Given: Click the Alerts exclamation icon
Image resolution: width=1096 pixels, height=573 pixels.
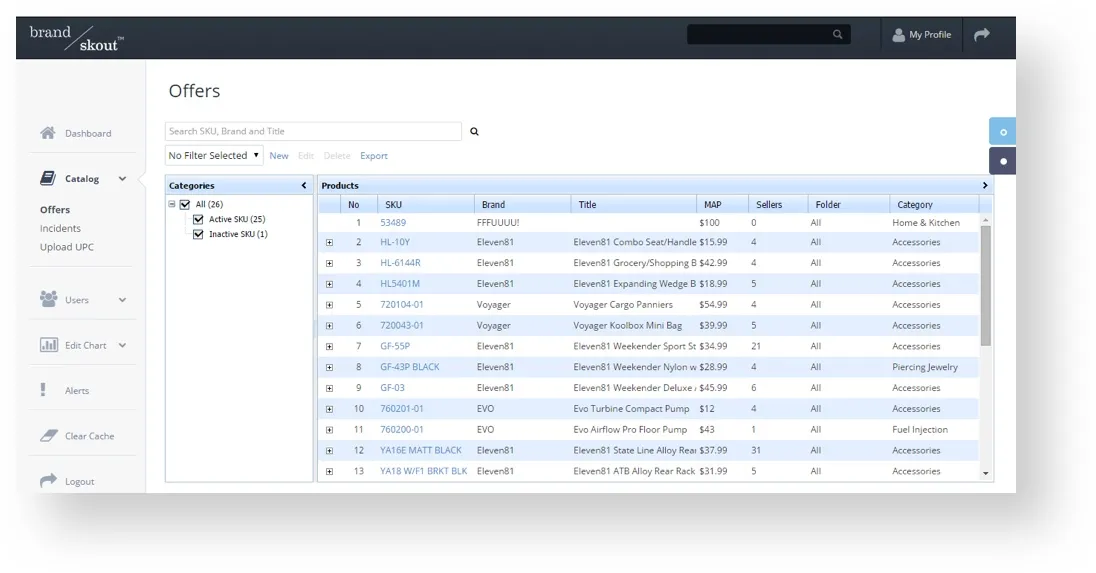Looking at the screenshot, I should pos(43,390).
